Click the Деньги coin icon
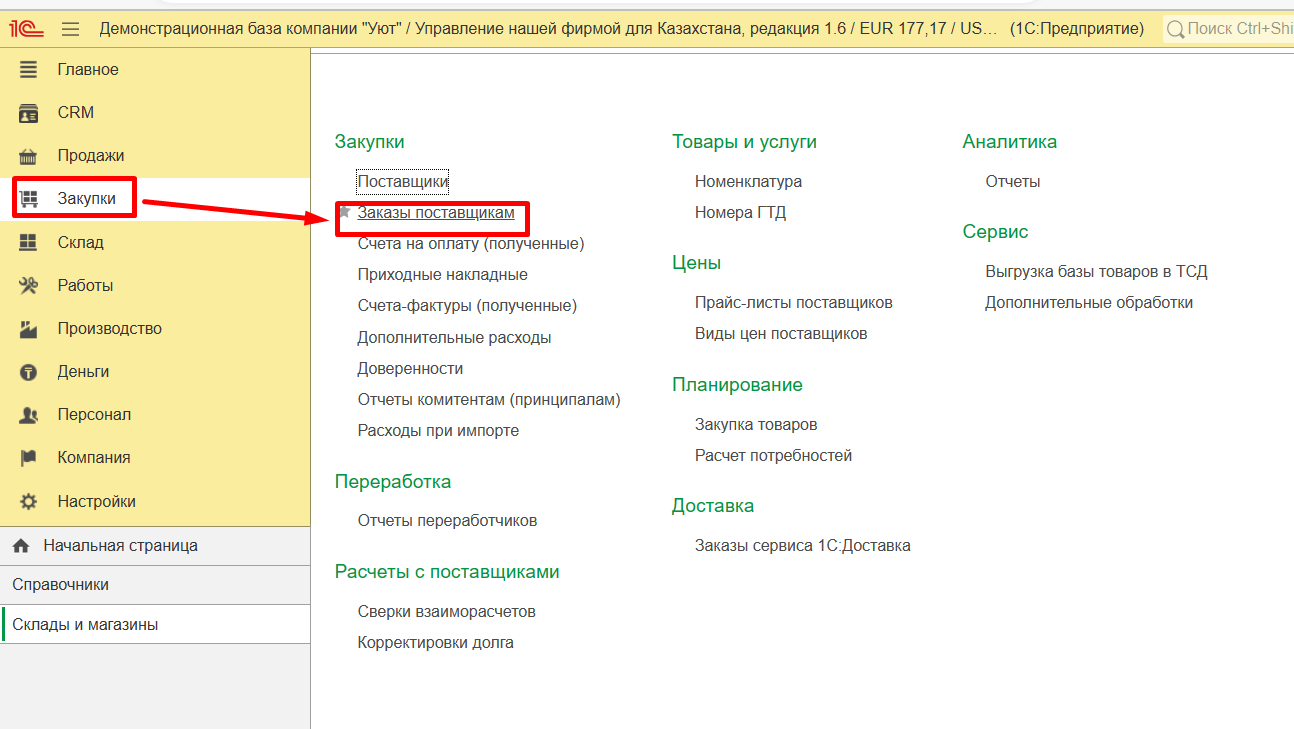Screen dimensions: 1294x729 29,372
